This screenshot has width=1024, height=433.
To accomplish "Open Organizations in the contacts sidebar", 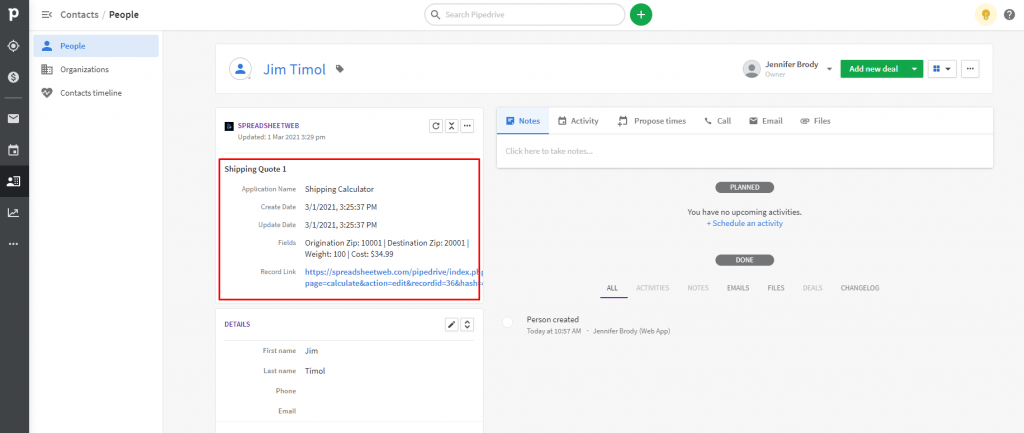I will click(84, 69).
